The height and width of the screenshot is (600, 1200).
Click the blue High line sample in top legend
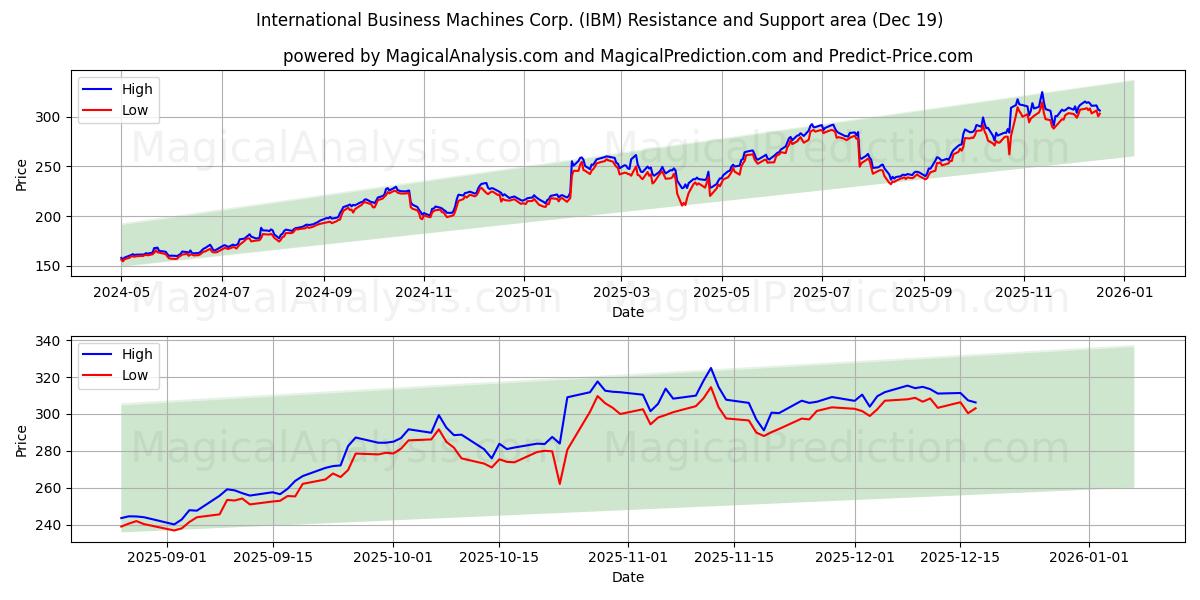pyautogui.click(x=98, y=89)
